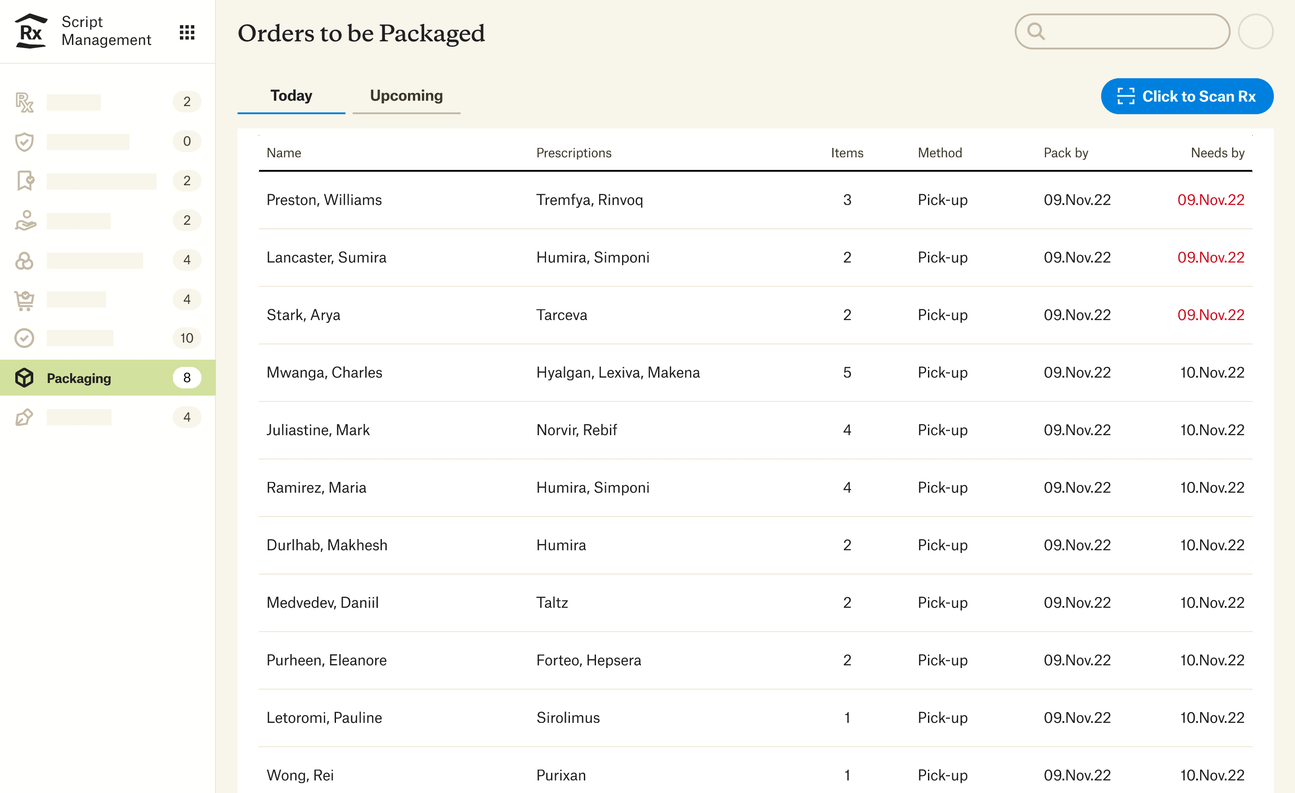Click the Tremfya, Rinvoq prescriptions cell
This screenshot has width=1295, height=793.
[590, 200]
